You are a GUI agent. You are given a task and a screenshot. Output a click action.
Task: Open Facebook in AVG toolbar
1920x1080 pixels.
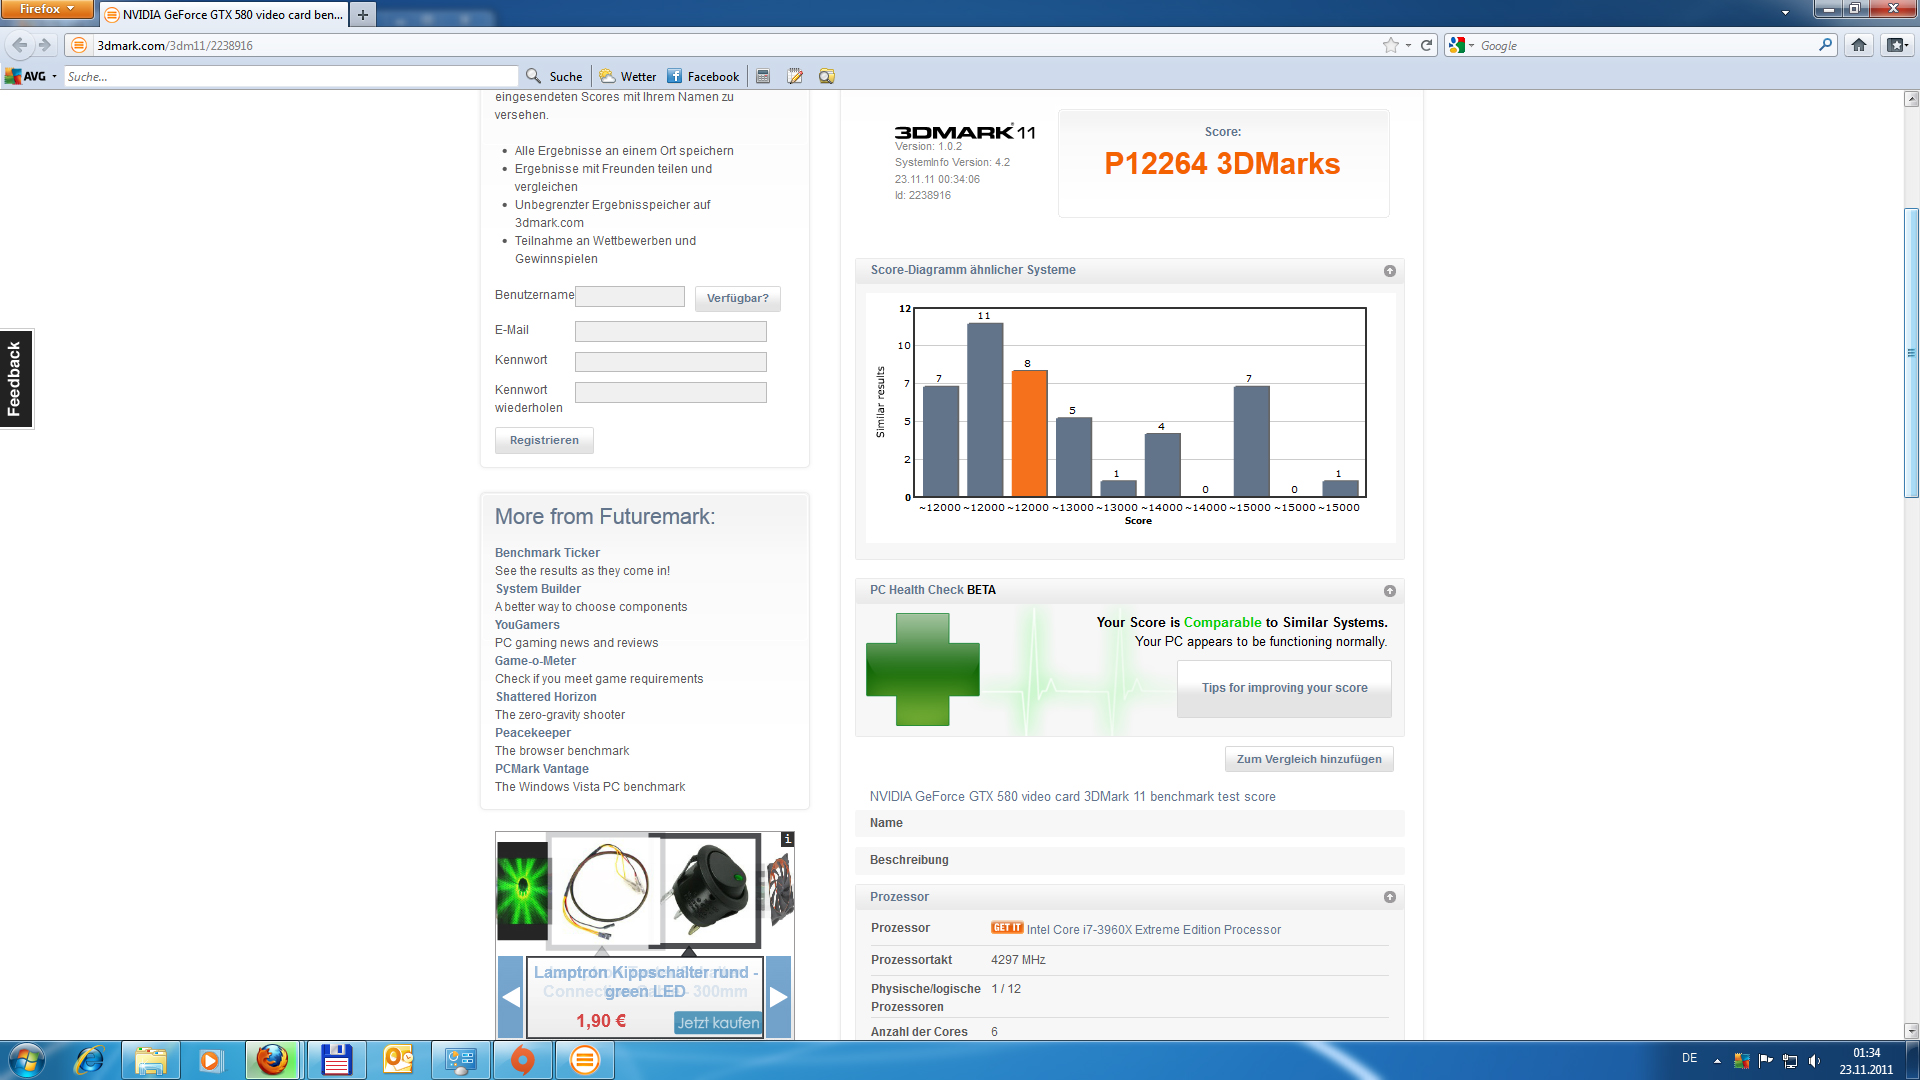[703, 76]
